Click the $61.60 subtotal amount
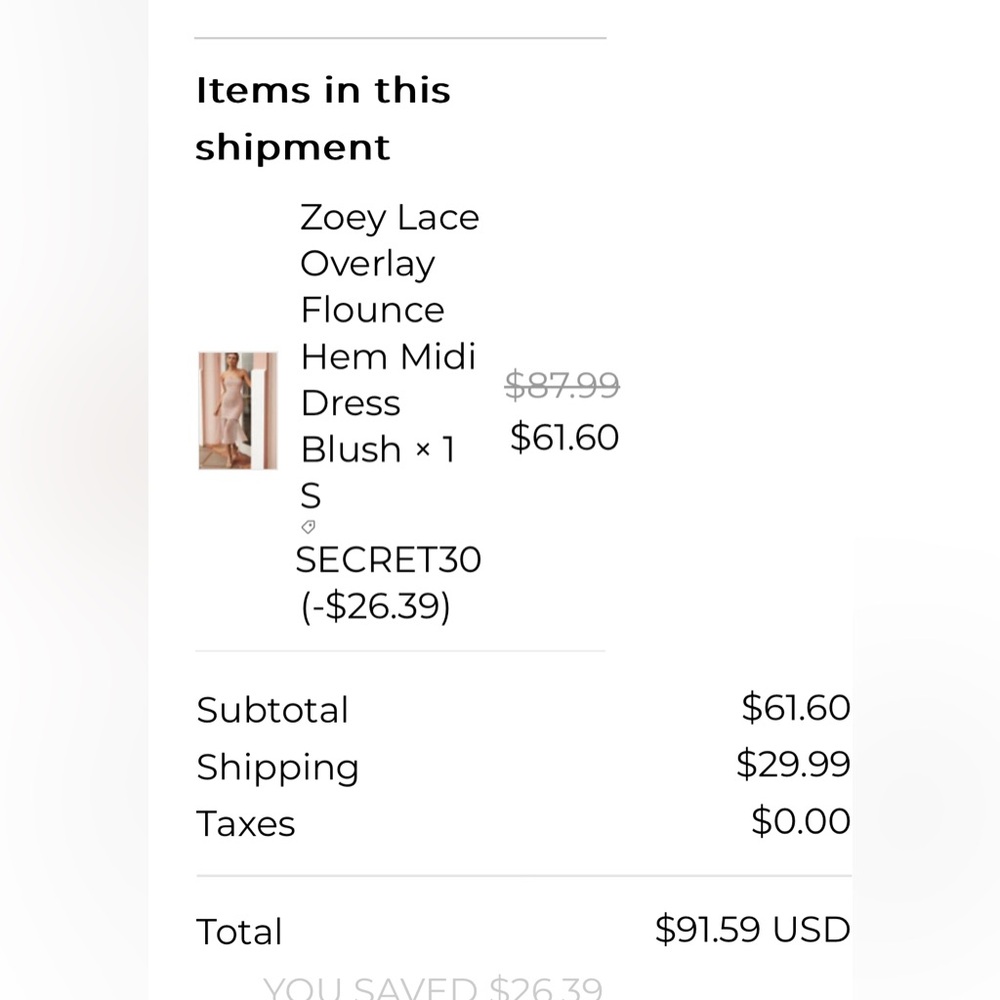The image size is (1000, 1000). [795, 707]
